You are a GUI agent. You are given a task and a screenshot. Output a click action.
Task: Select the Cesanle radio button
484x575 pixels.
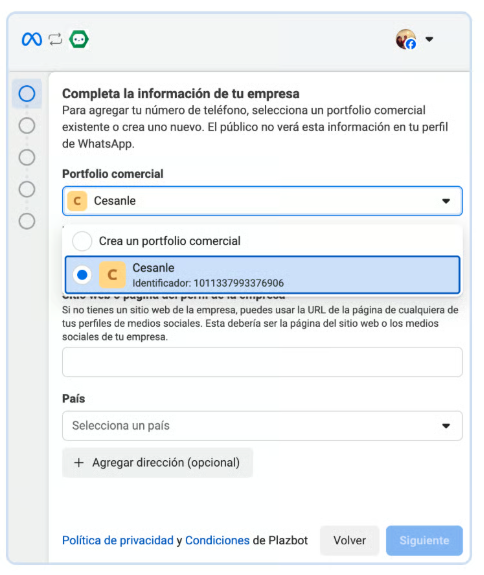tap(82, 275)
